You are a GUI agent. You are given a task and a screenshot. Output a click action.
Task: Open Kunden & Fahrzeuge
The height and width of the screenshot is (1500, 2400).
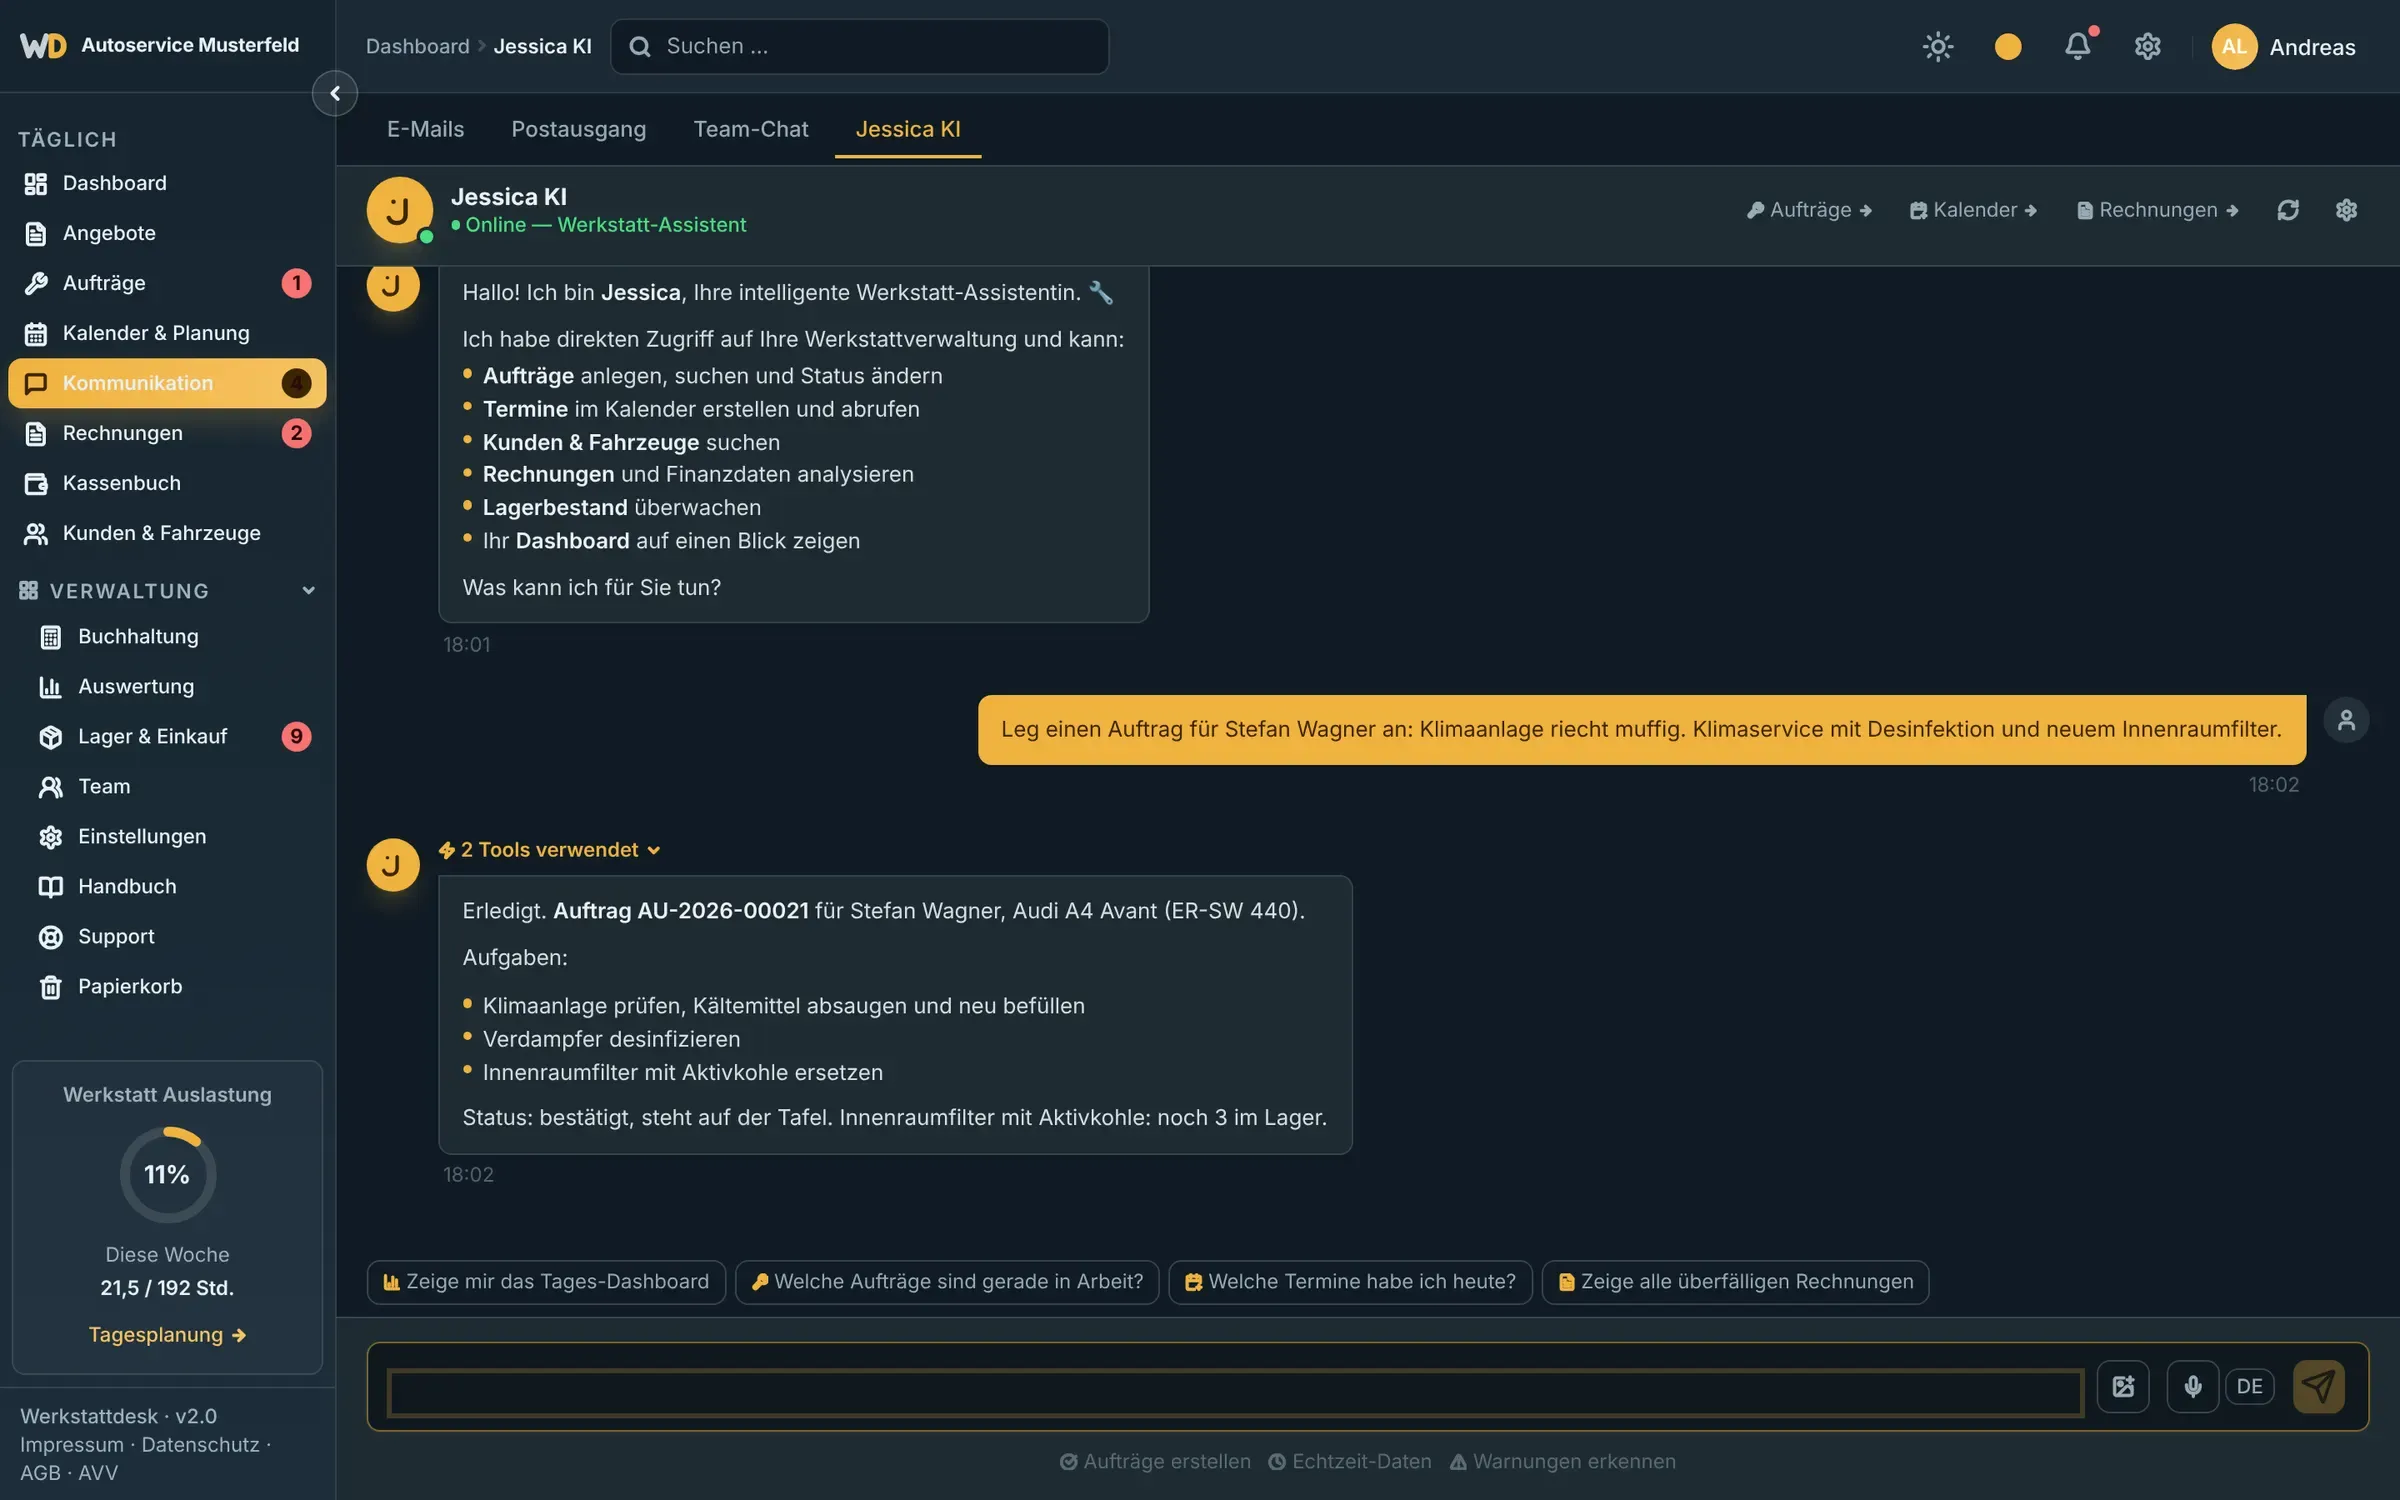pos(167,533)
